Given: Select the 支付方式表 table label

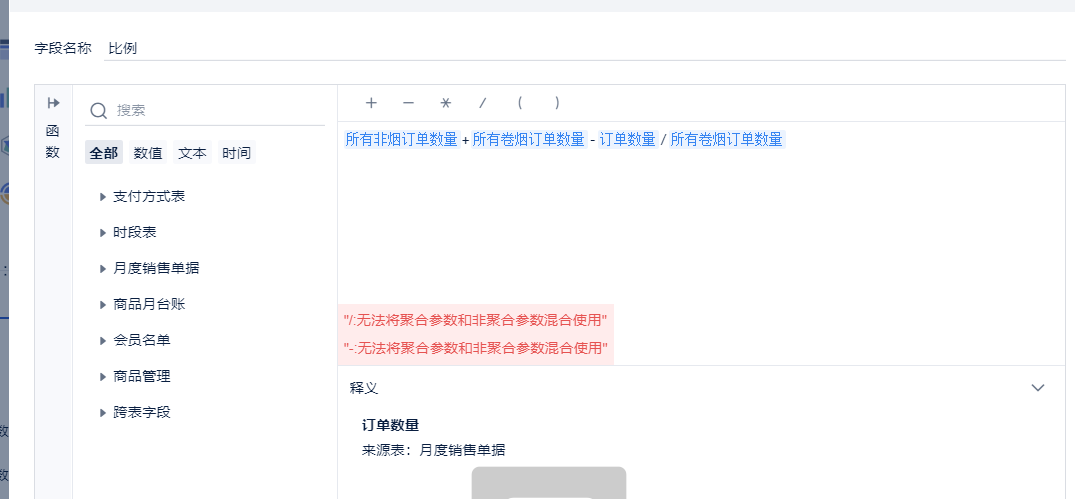Looking at the screenshot, I should [149, 197].
